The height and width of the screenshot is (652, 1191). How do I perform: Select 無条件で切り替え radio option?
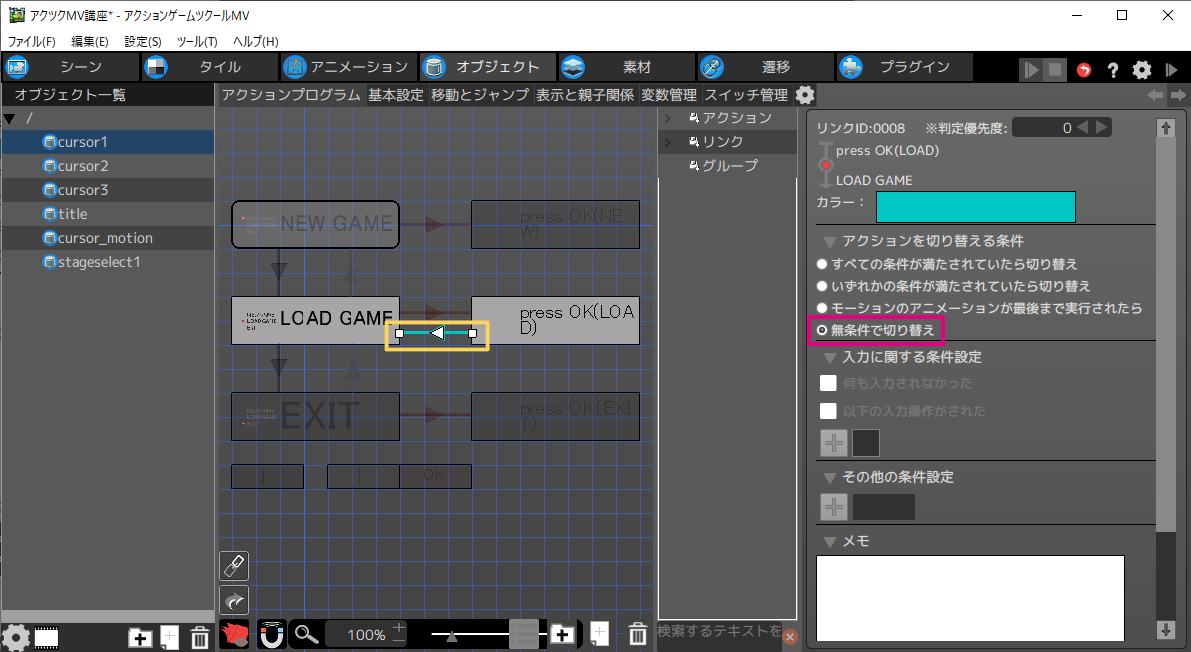(x=822, y=330)
